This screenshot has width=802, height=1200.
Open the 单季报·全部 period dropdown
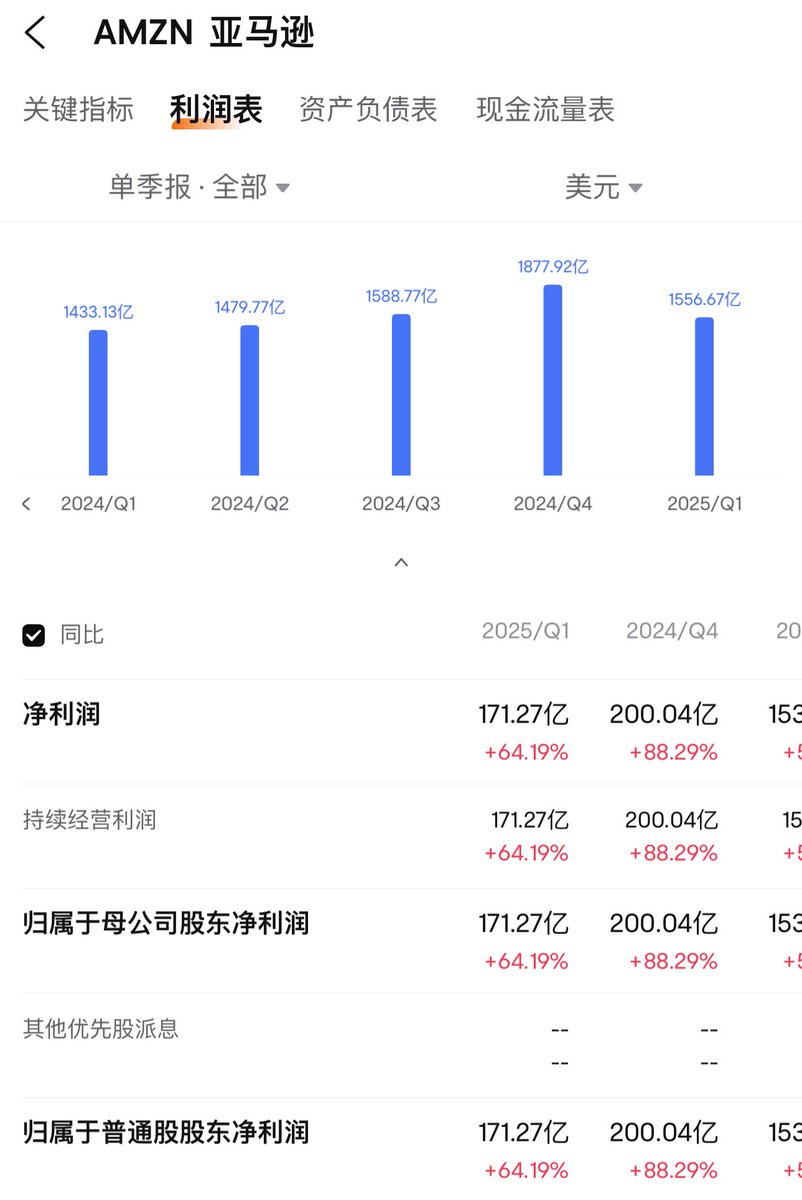coord(199,187)
